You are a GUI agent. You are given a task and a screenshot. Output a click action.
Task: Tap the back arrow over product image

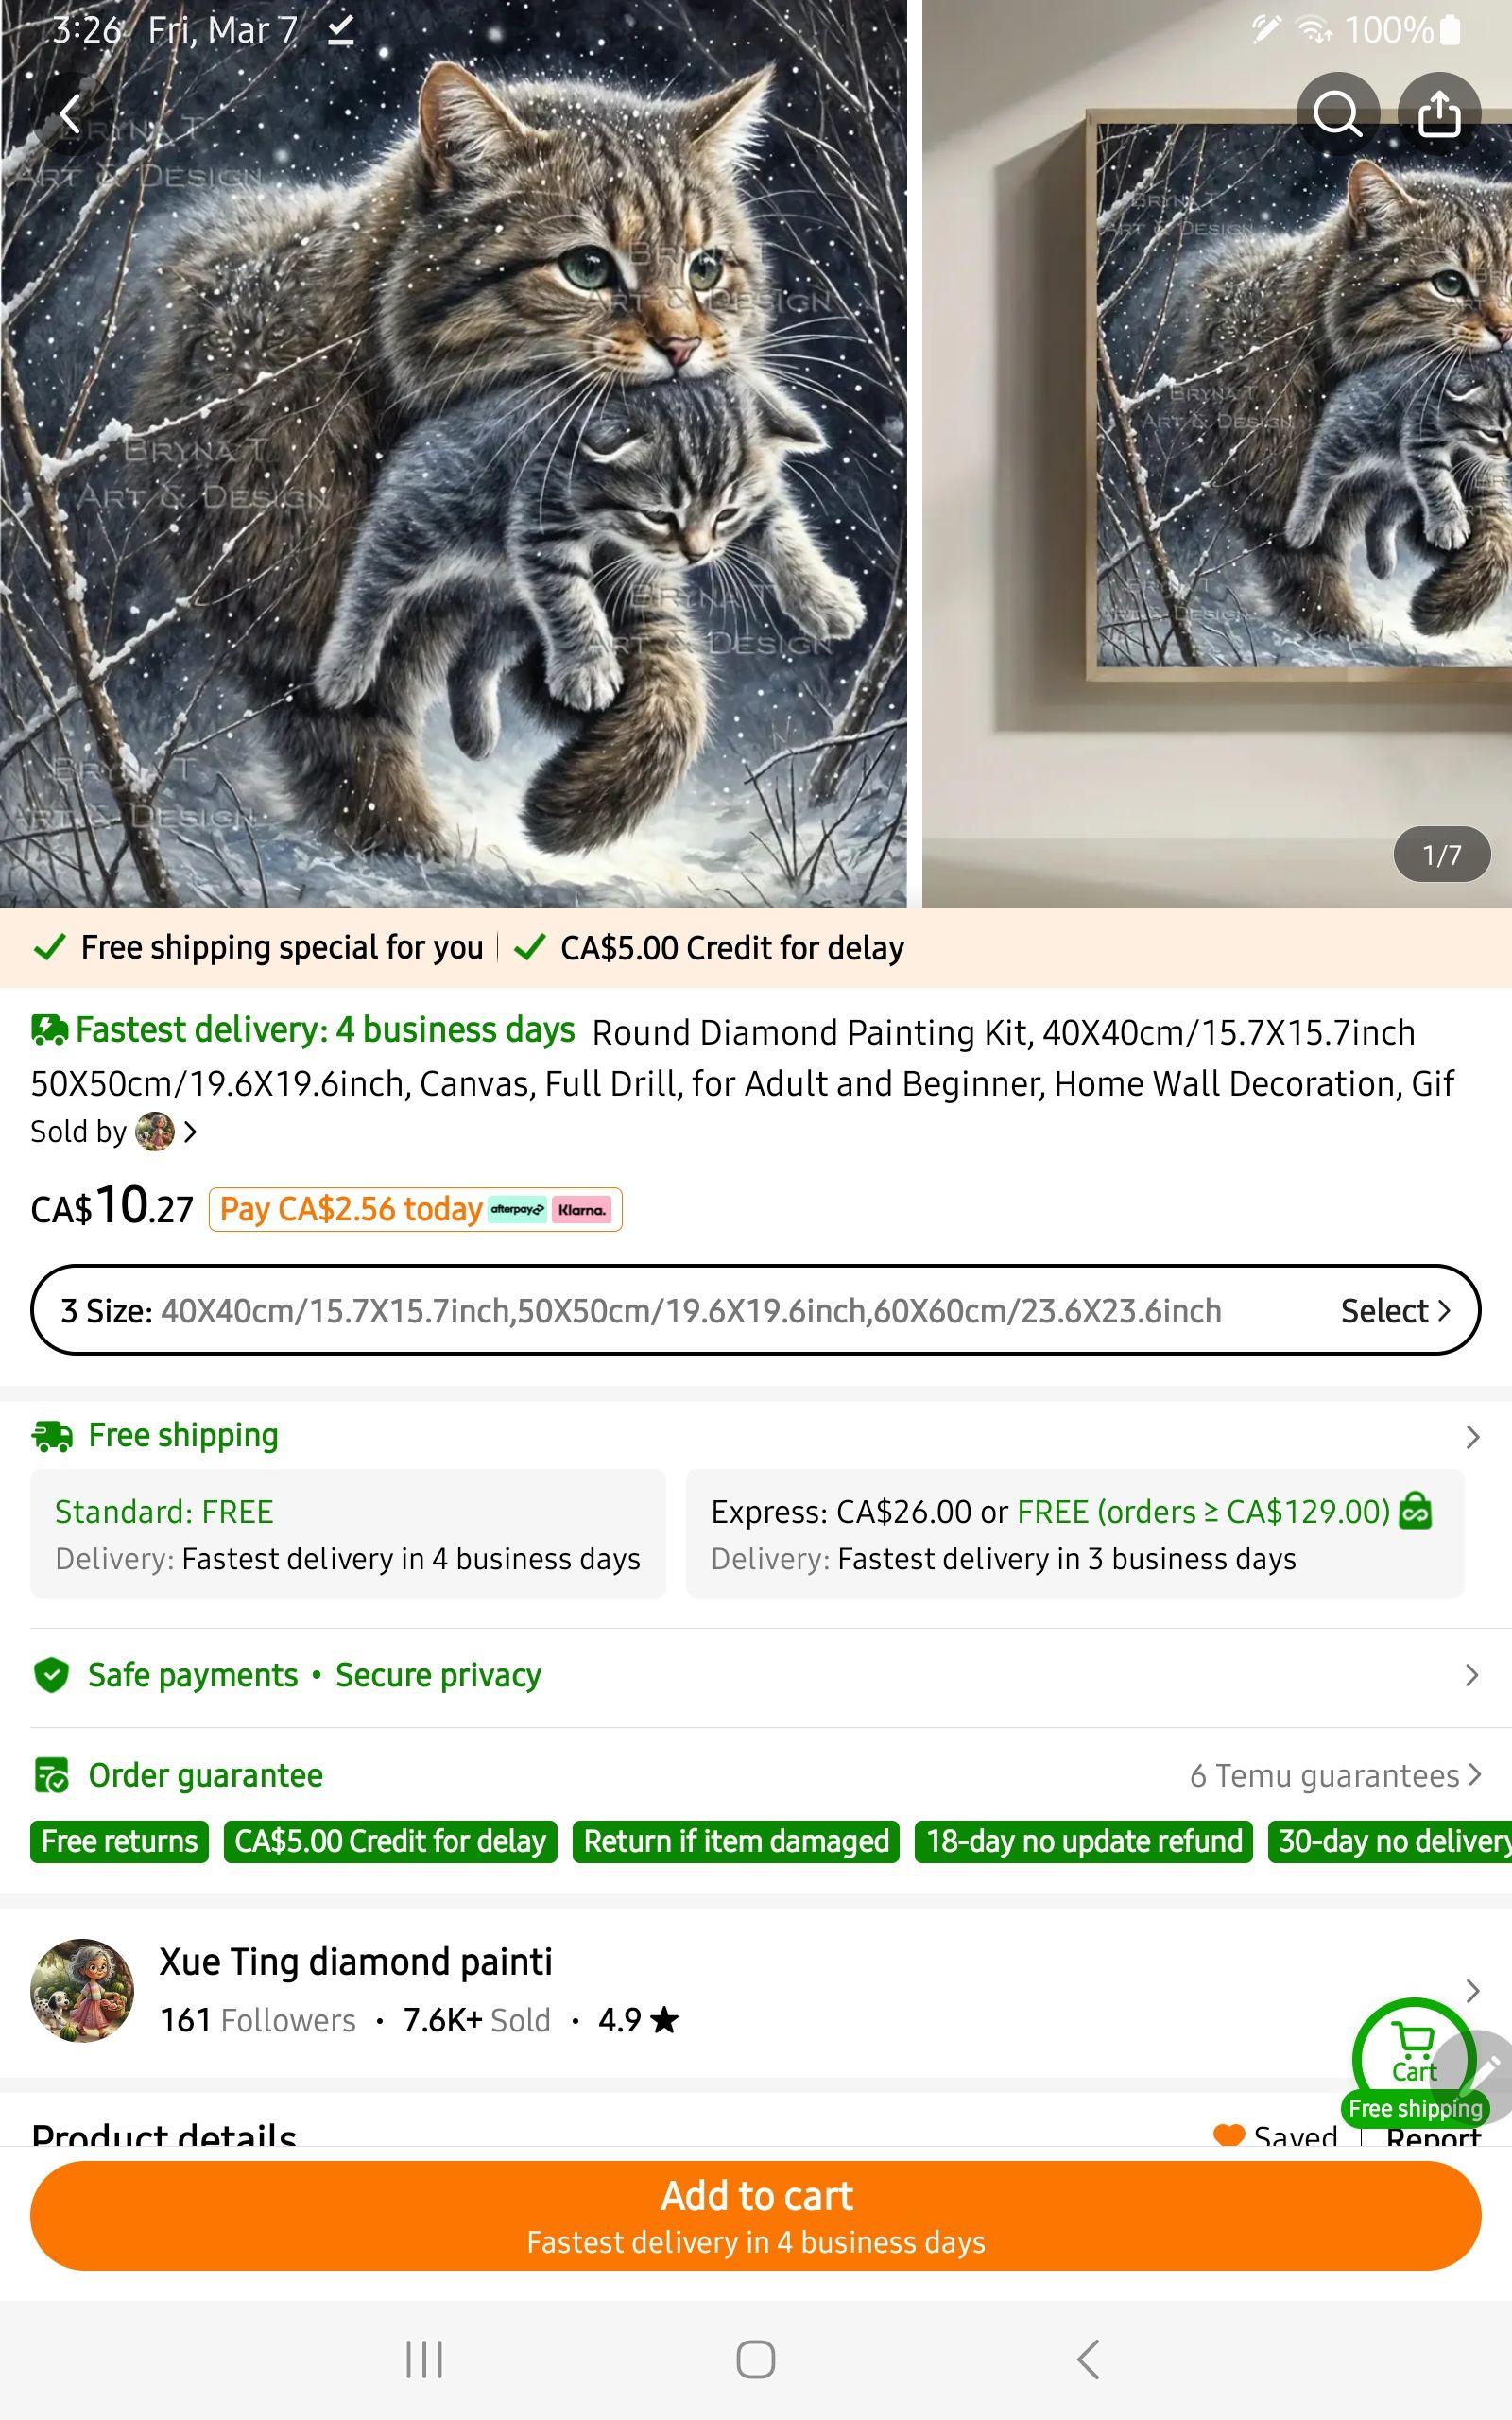[x=70, y=113]
